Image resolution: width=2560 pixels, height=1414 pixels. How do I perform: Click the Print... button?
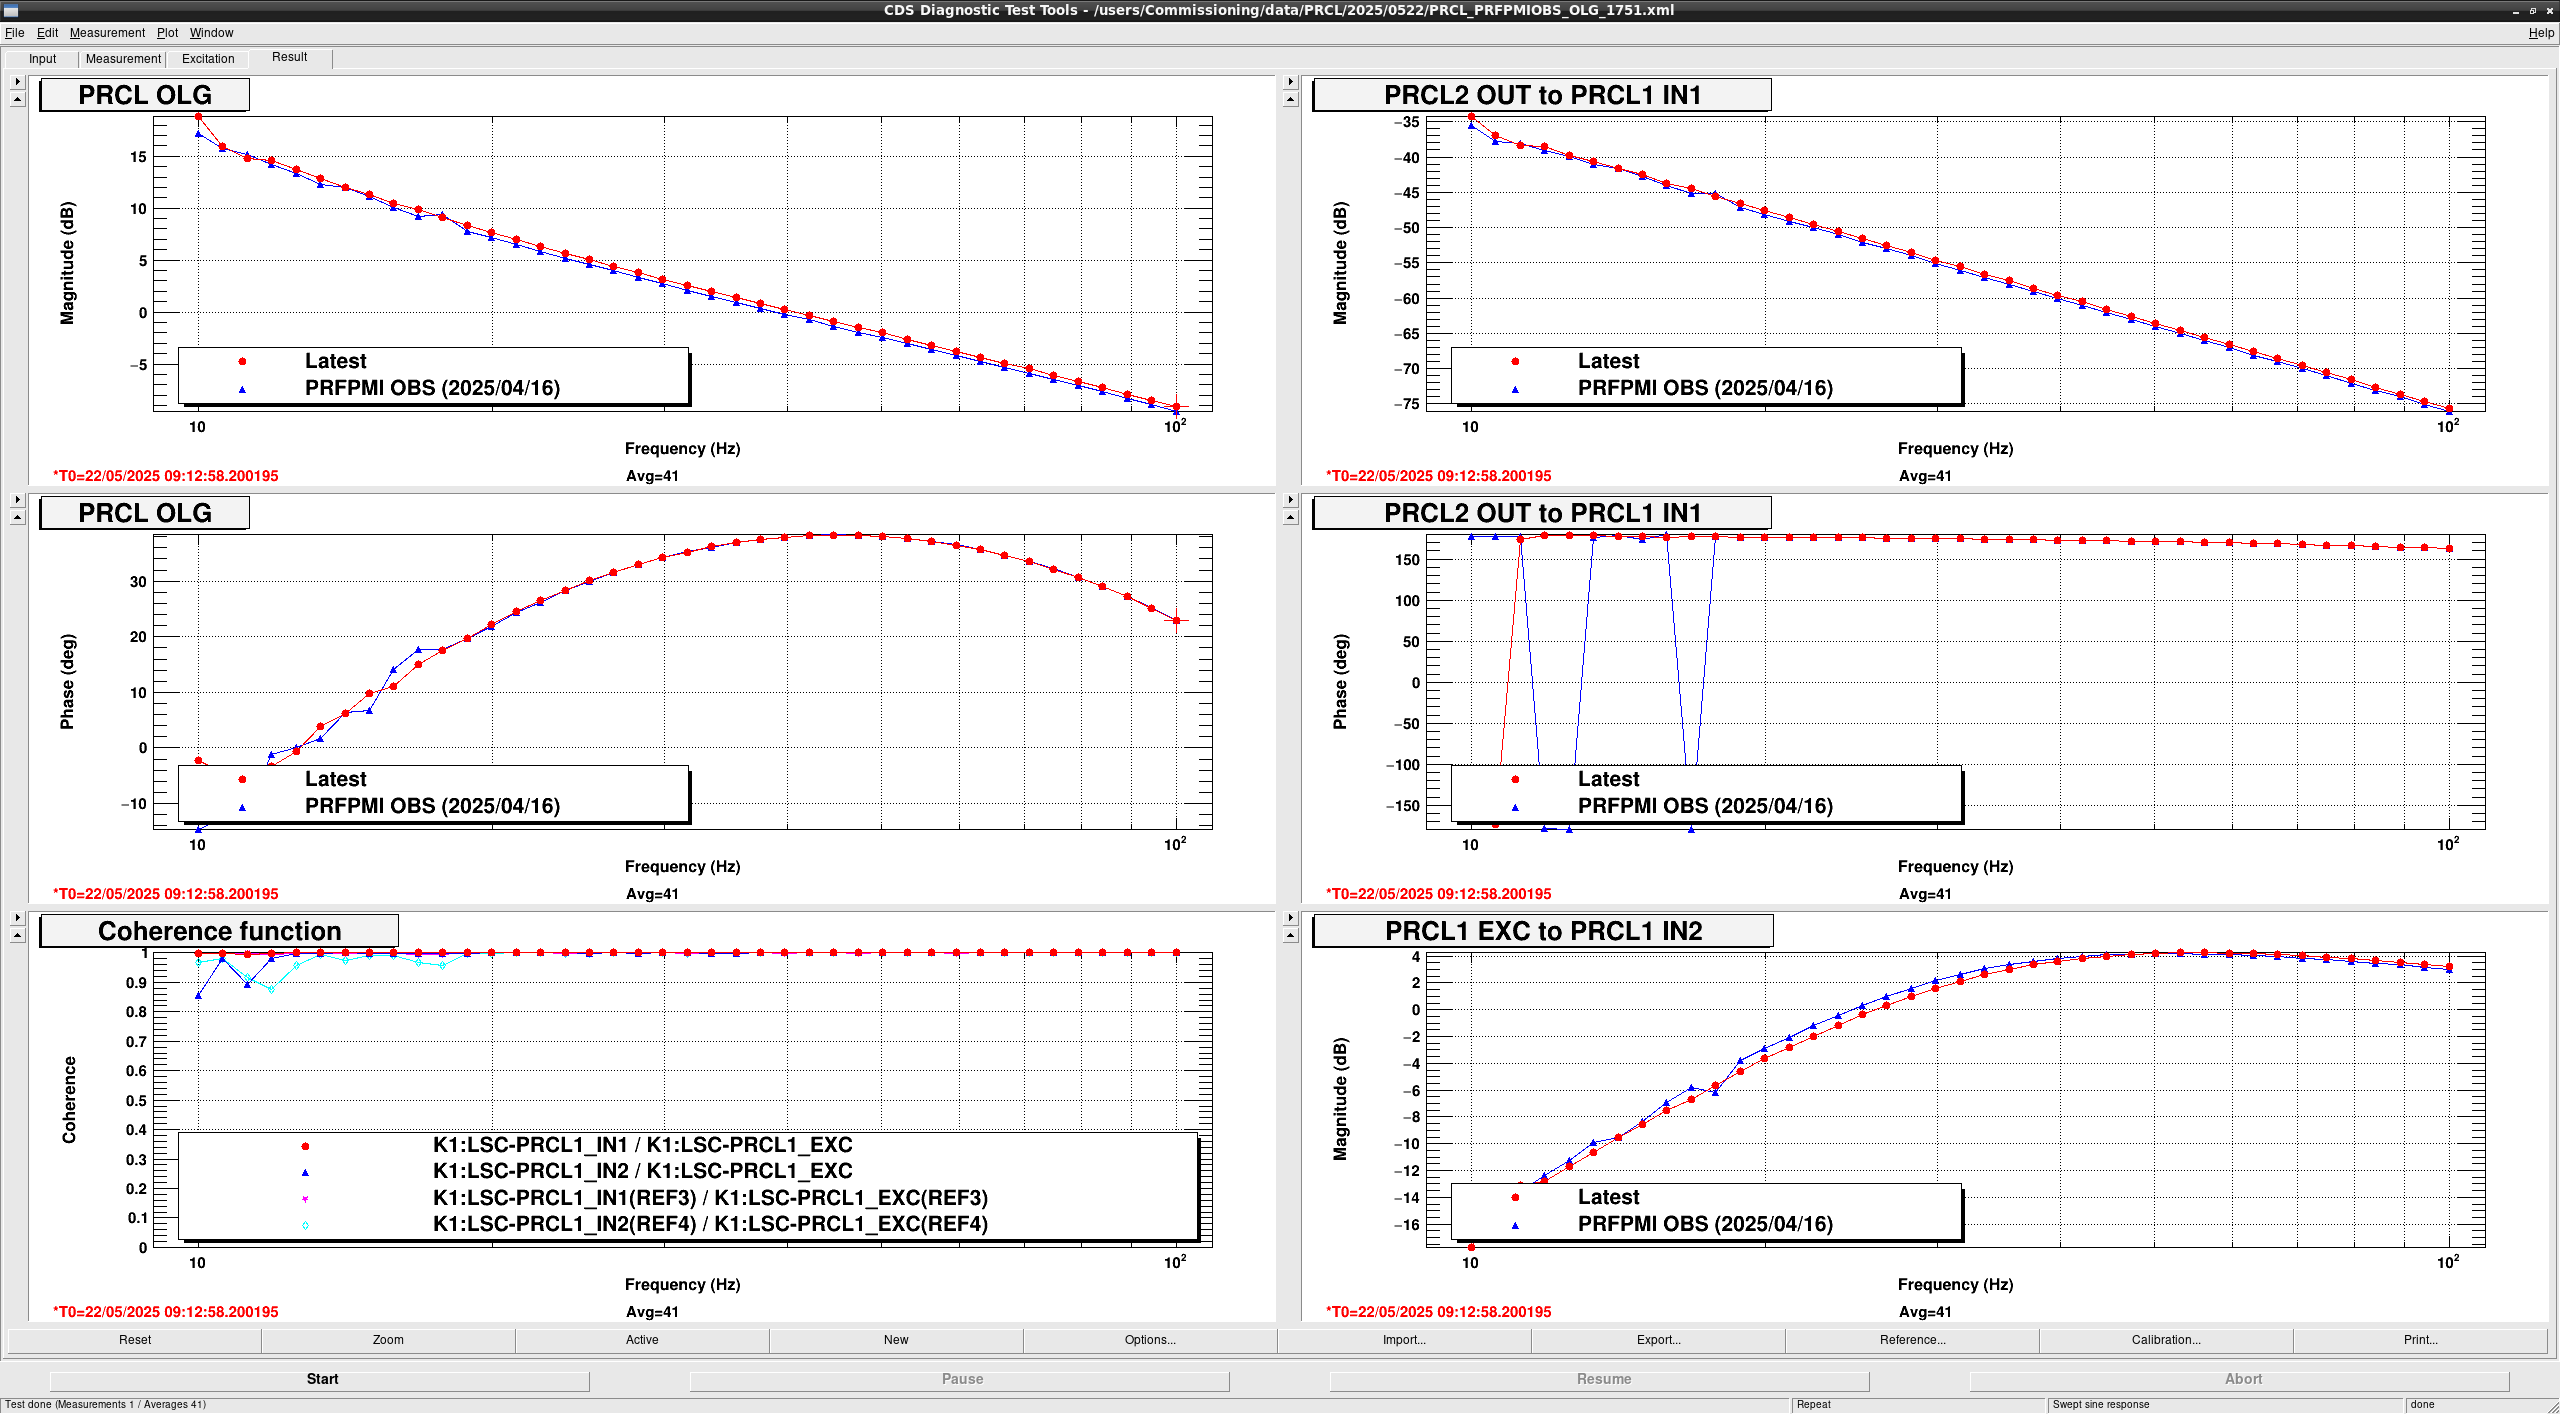click(2420, 1340)
